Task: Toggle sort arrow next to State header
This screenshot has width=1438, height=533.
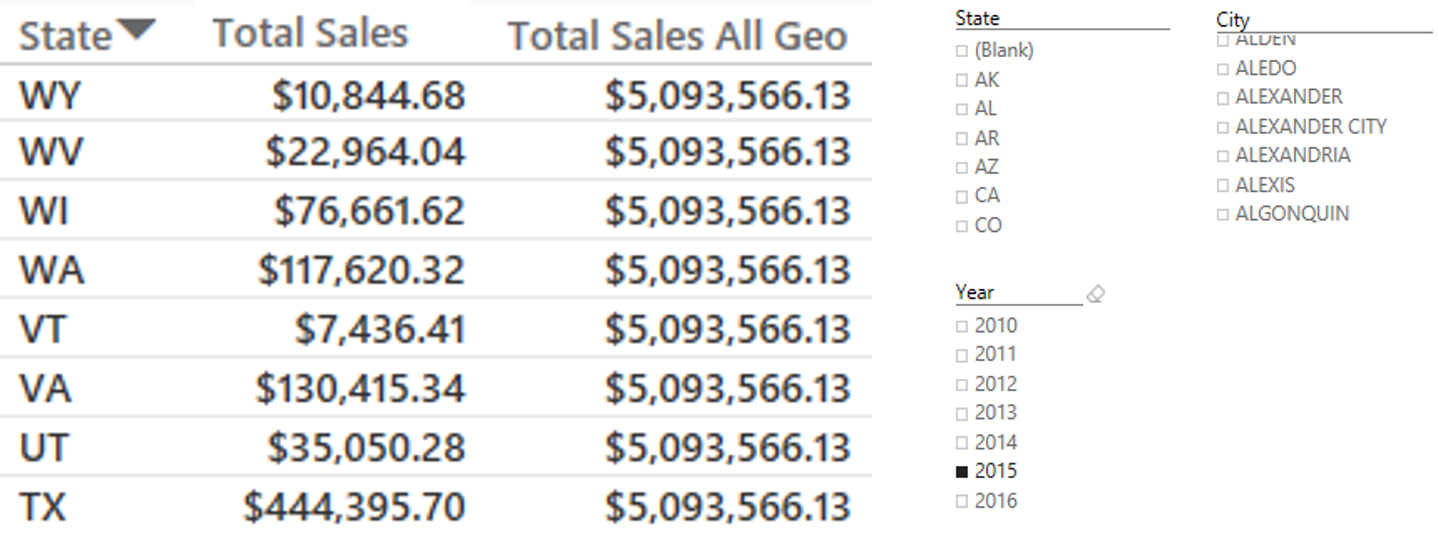Action: coord(137,31)
